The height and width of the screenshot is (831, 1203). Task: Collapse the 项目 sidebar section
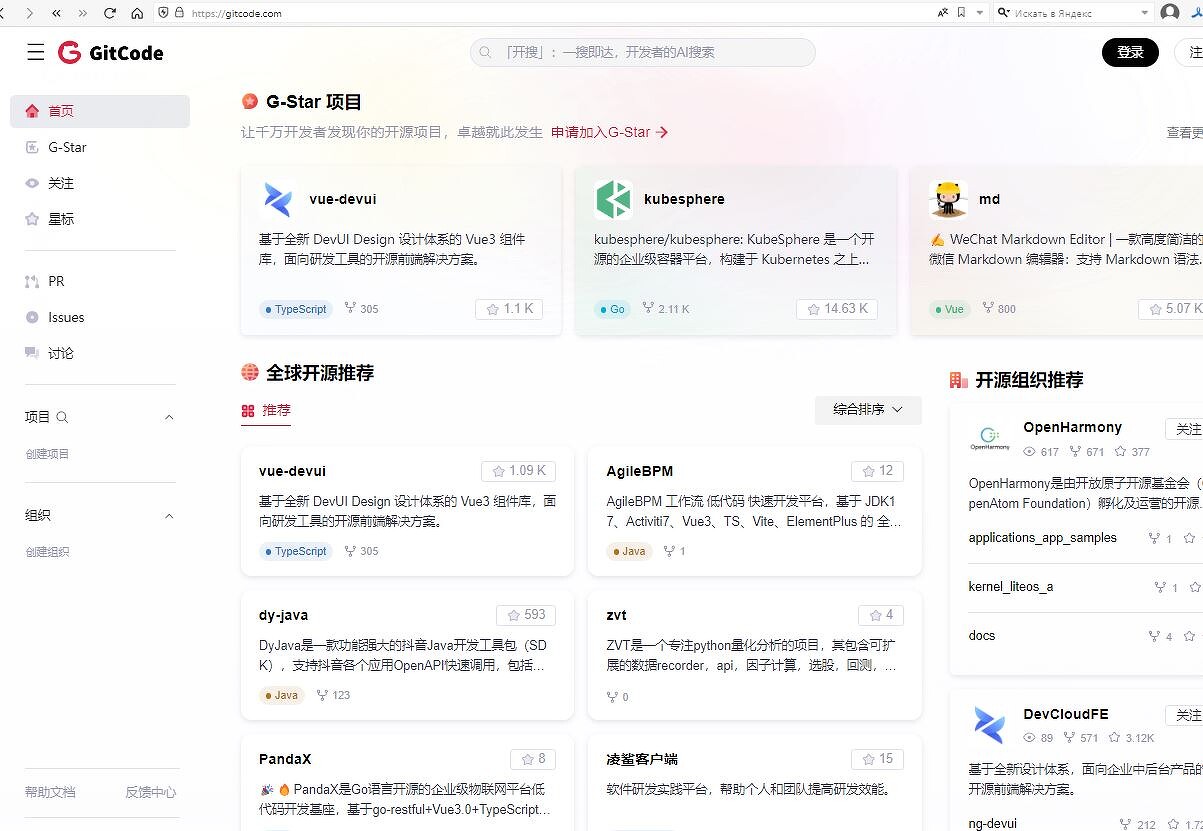pos(169,417)
